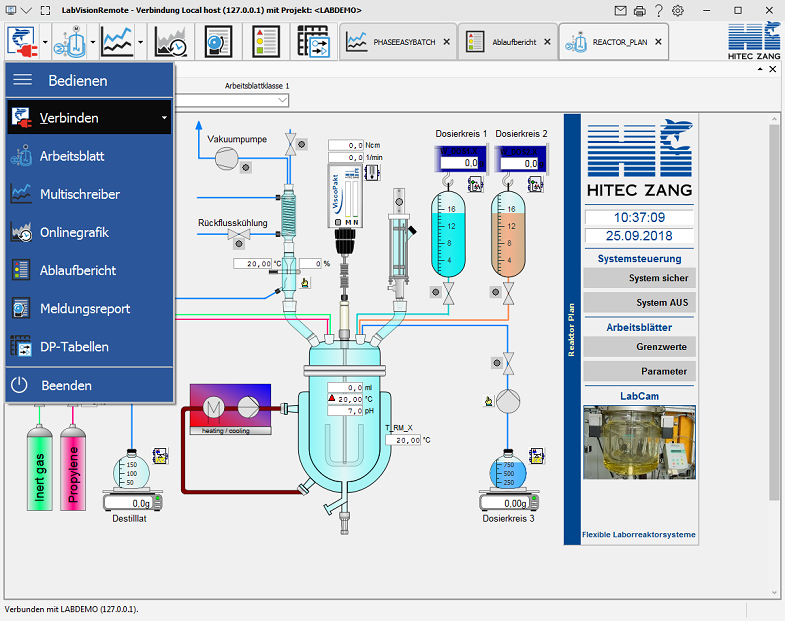Image resolution: width=785 pixels, height=621 pixels.
Task: Open the Parameter worksheet button
Action: click(x=639, y=371)
